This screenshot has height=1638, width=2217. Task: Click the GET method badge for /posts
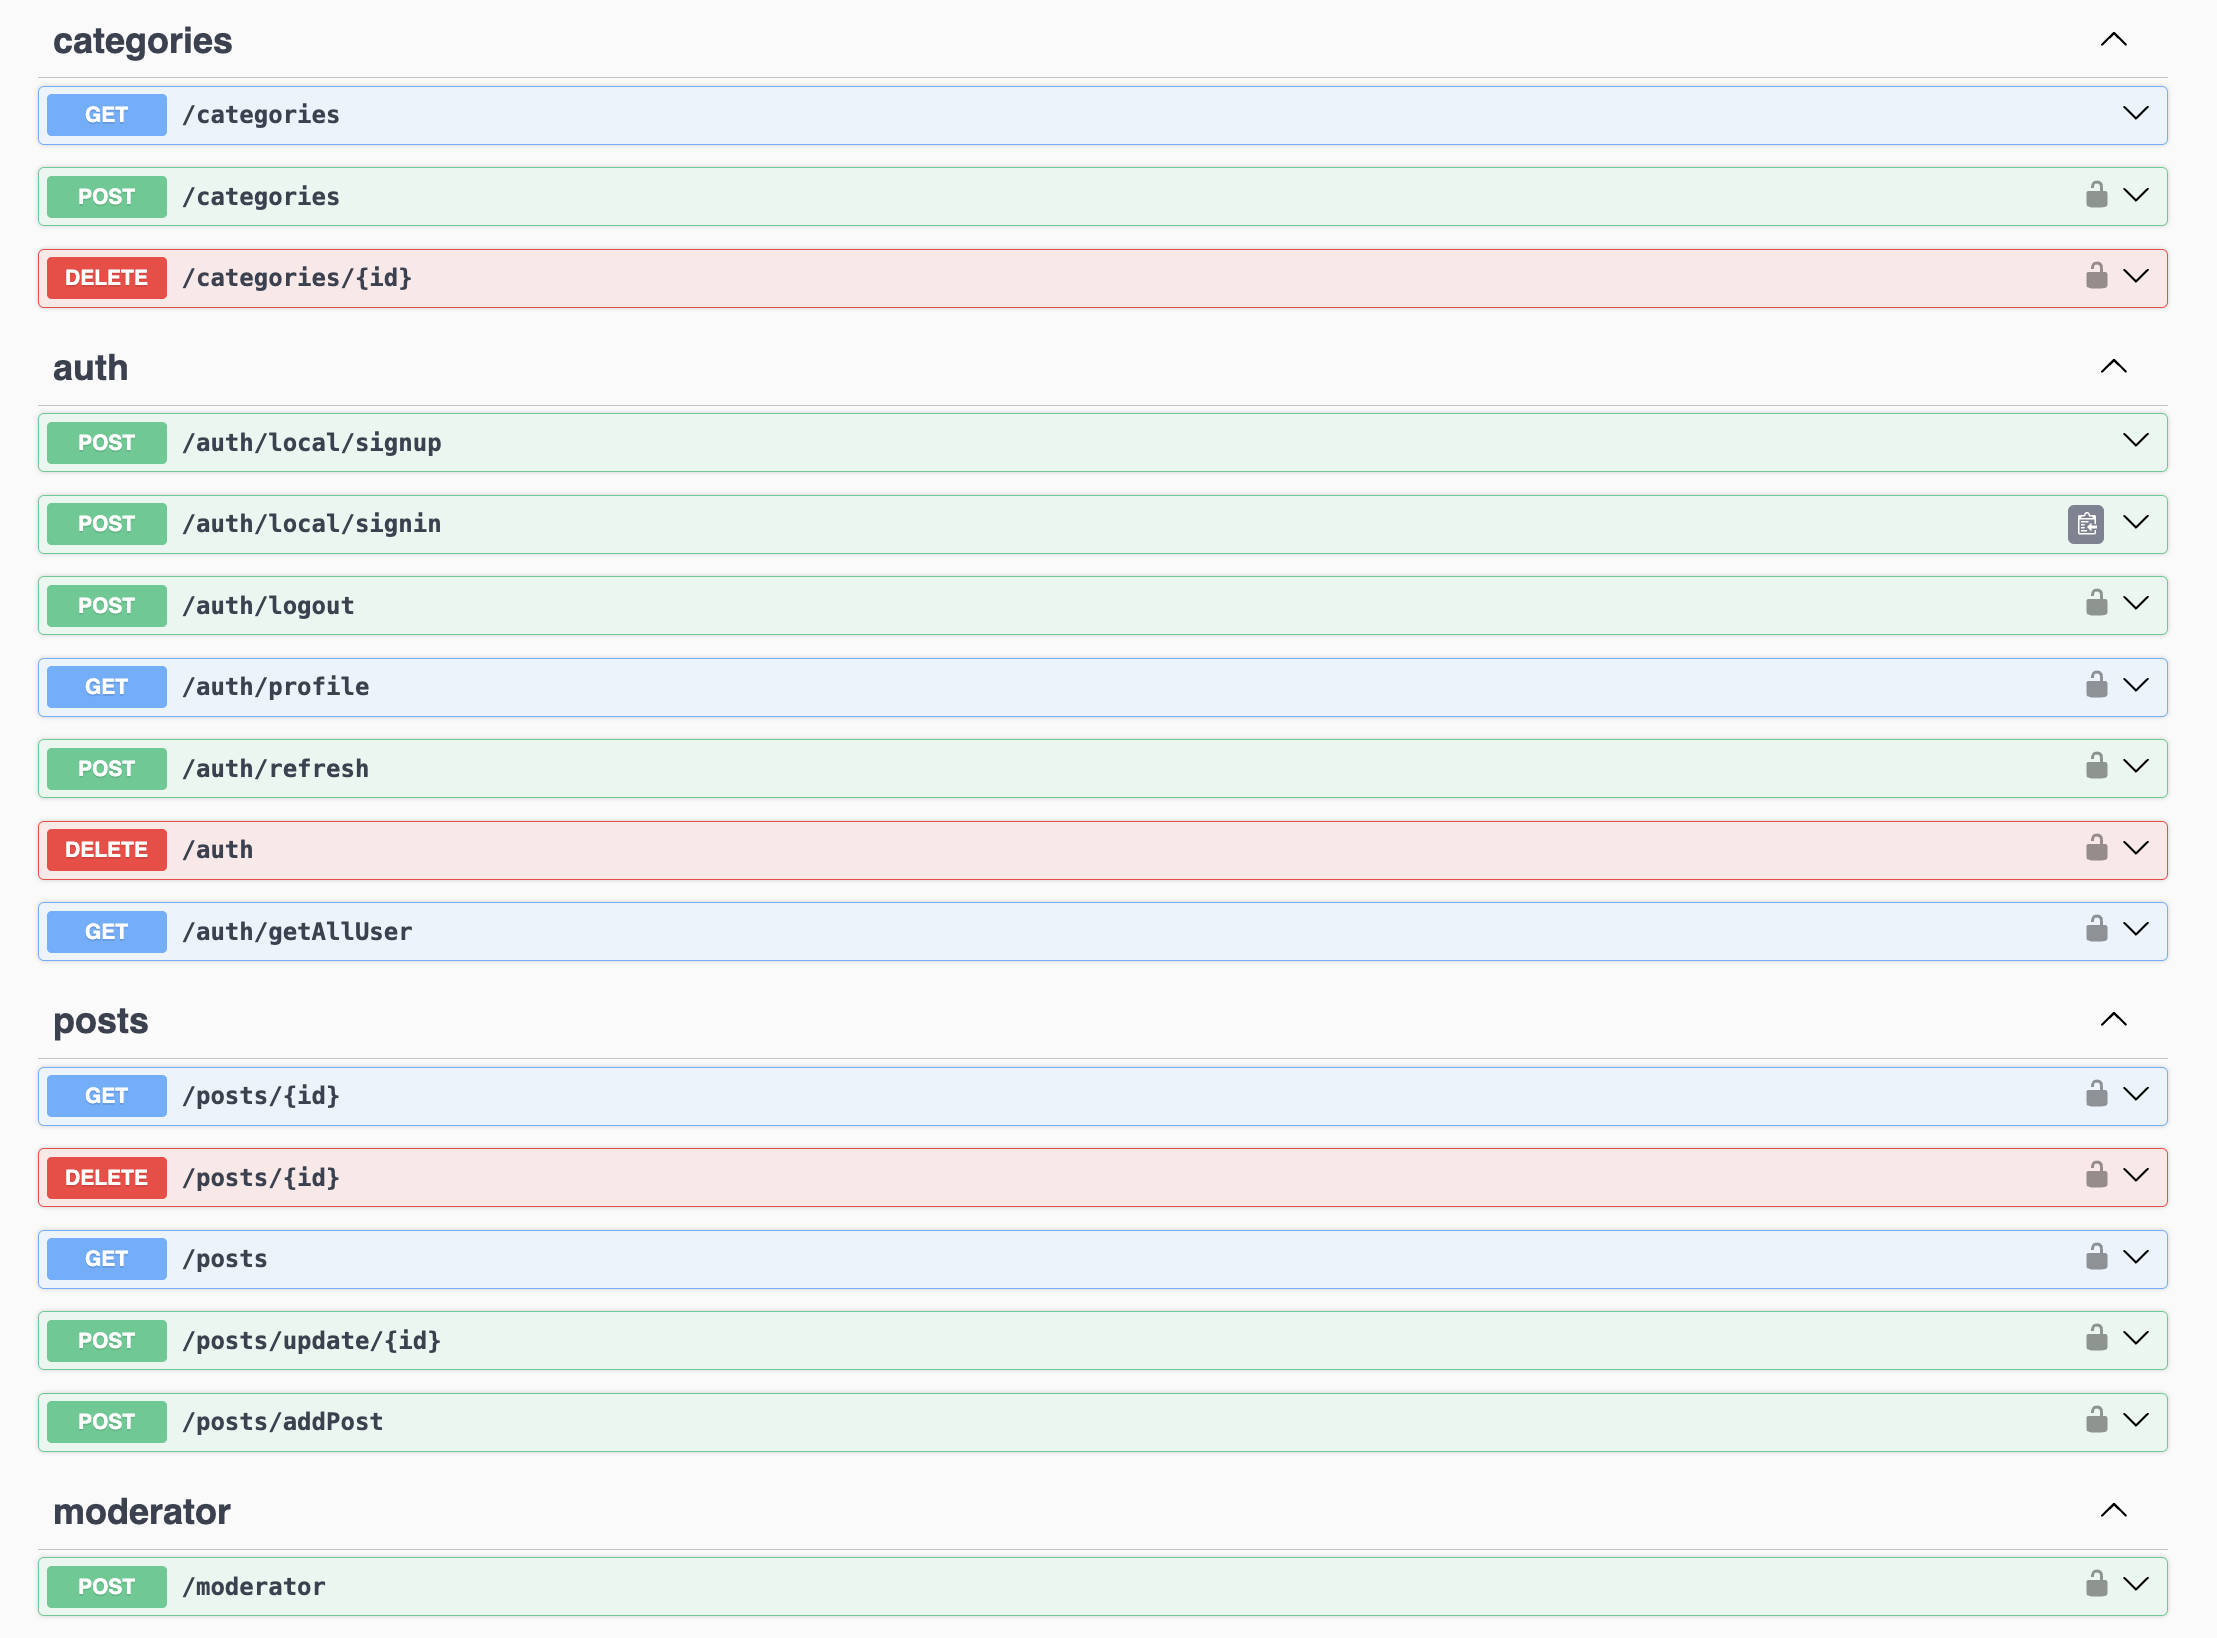point(106,1259)
